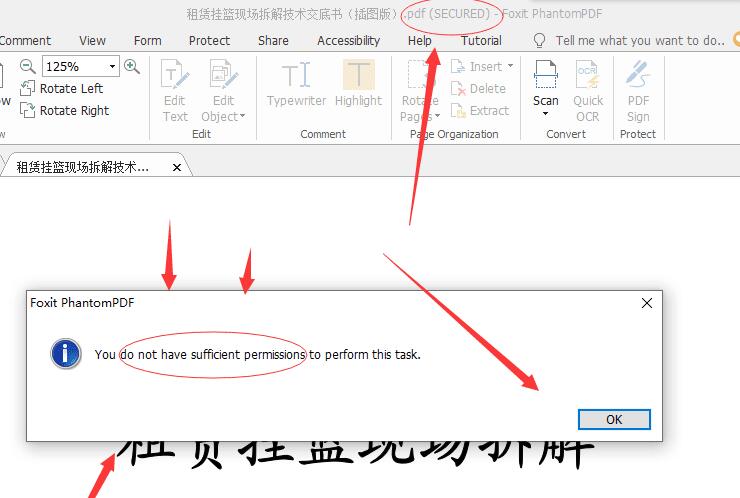Rotate the page left
740x498 pixels.
[x=62, y=88]
